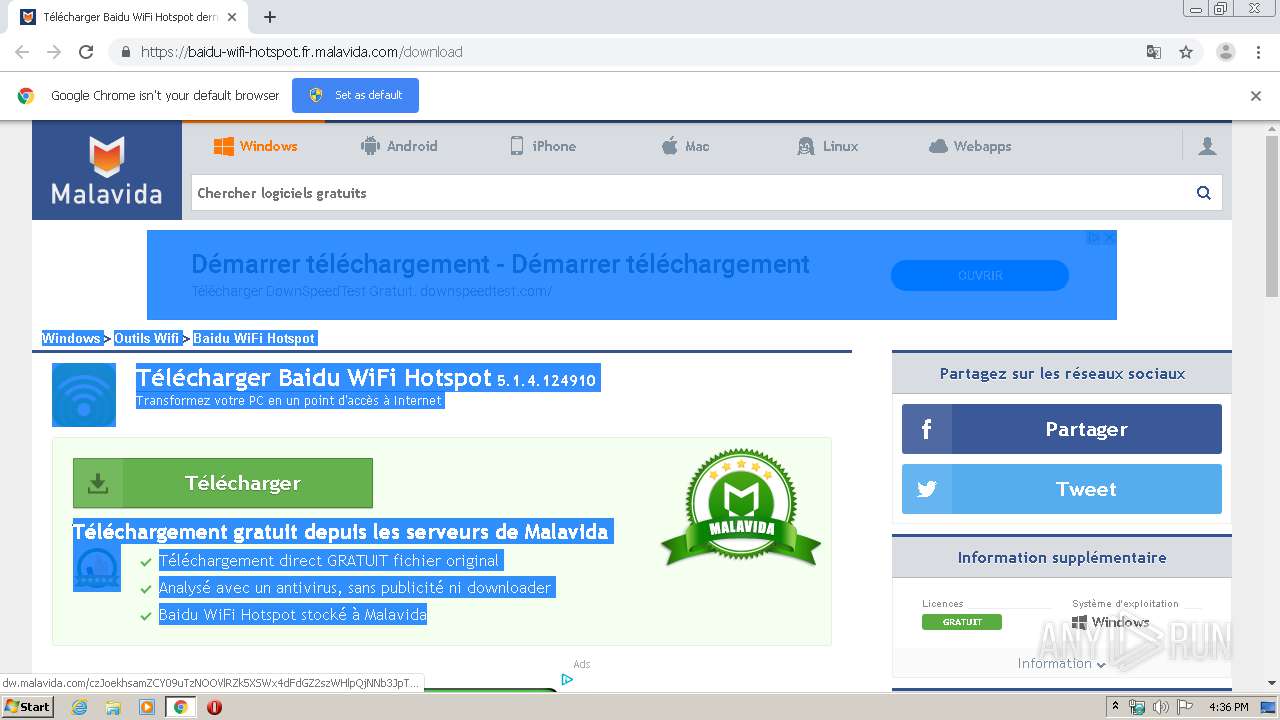Open the Chrome three-dot menu
1280x720 pixels.
[x=1259, y=52]
